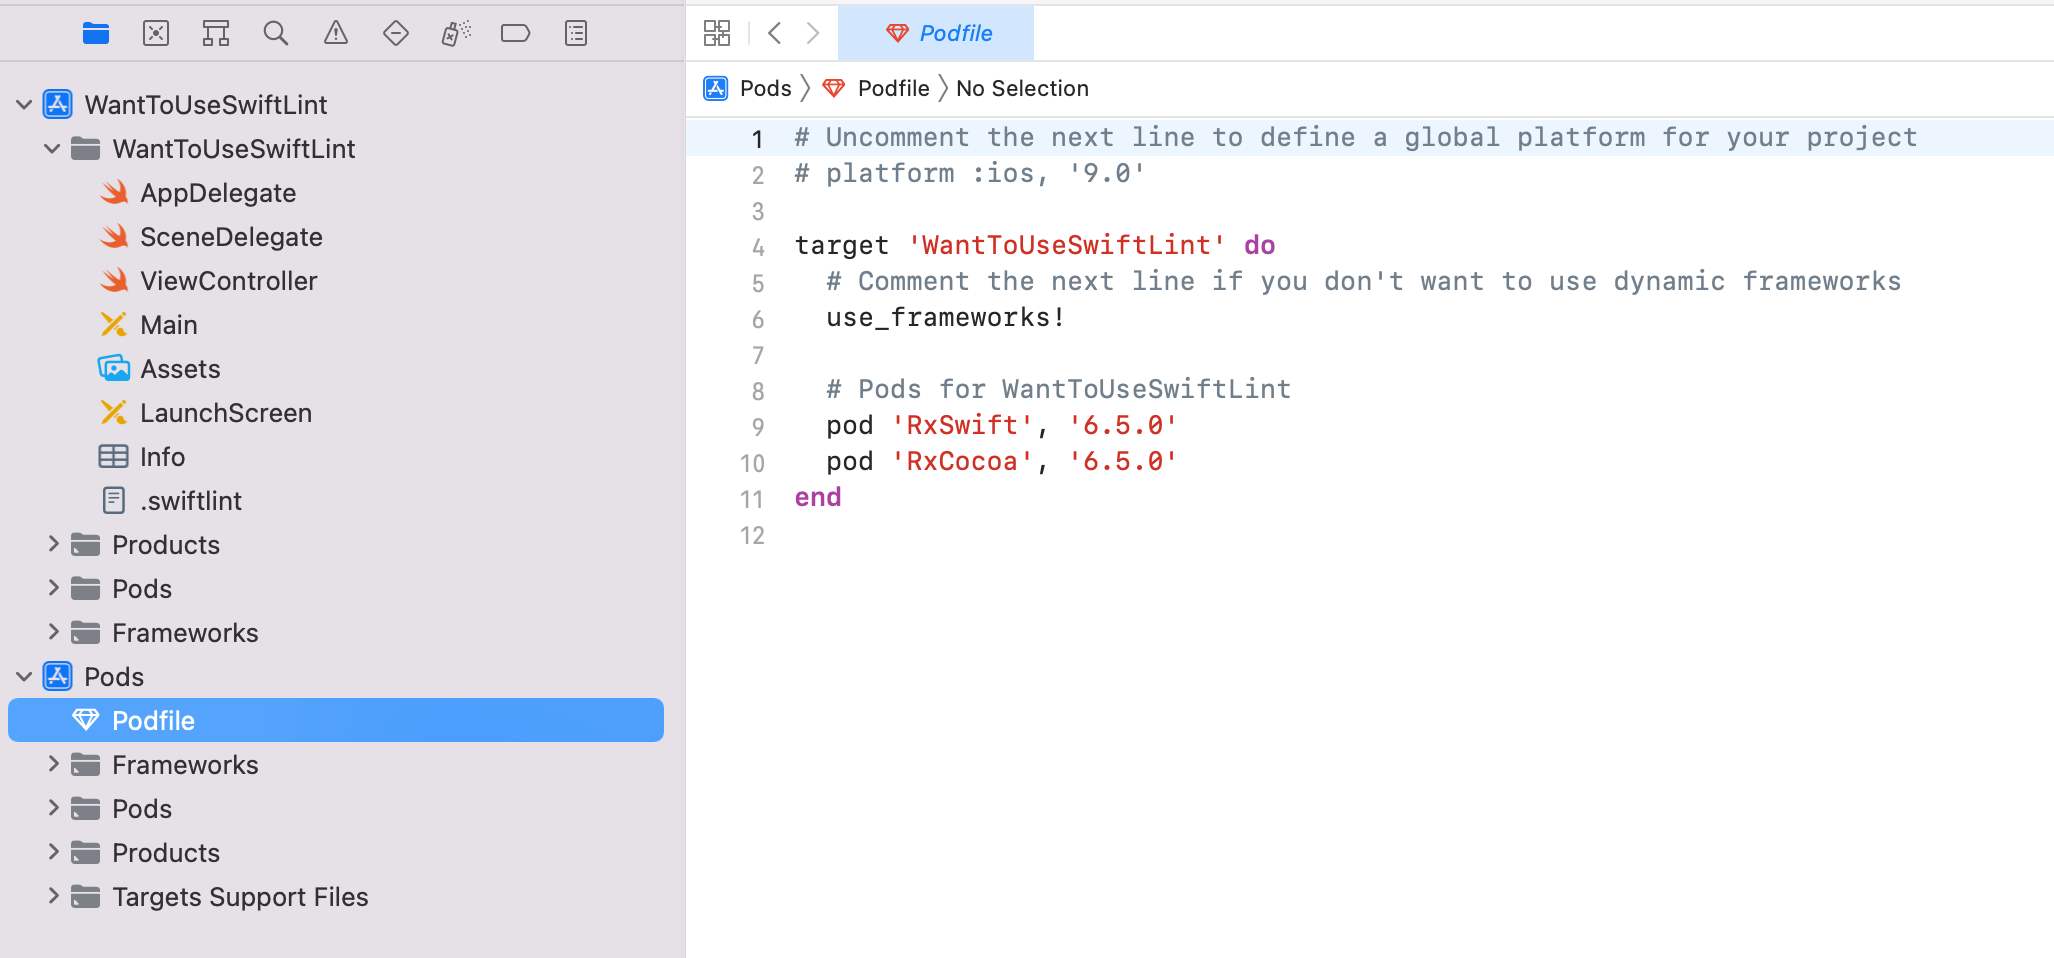The width and height of the screenshot is (2054, 958).
Task: Select Targets Support Files folder
Action: 240,896
